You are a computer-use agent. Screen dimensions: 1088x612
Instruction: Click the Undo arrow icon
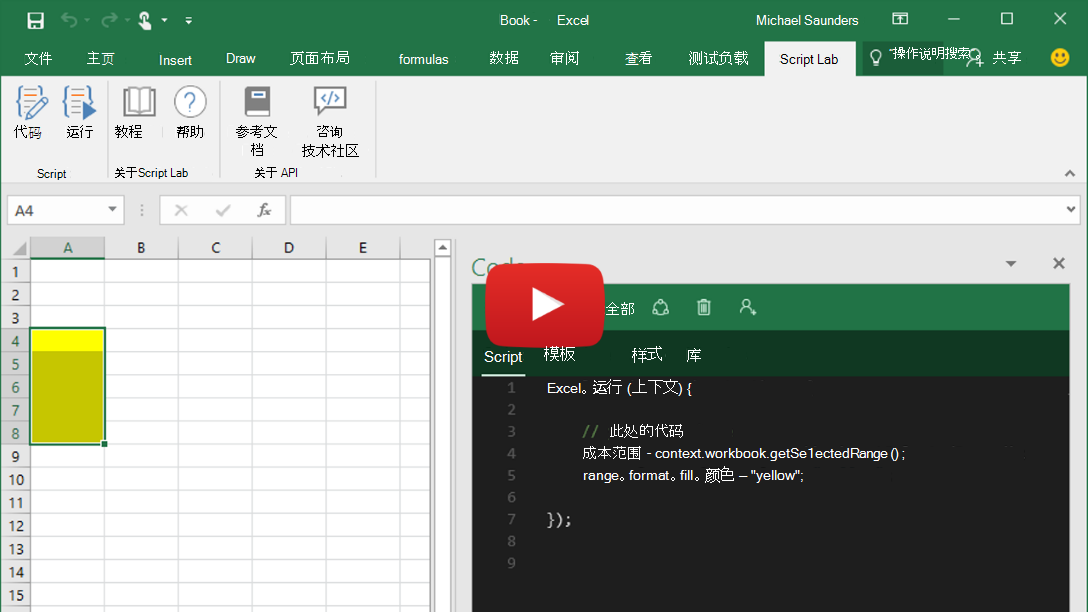[69, 20]
